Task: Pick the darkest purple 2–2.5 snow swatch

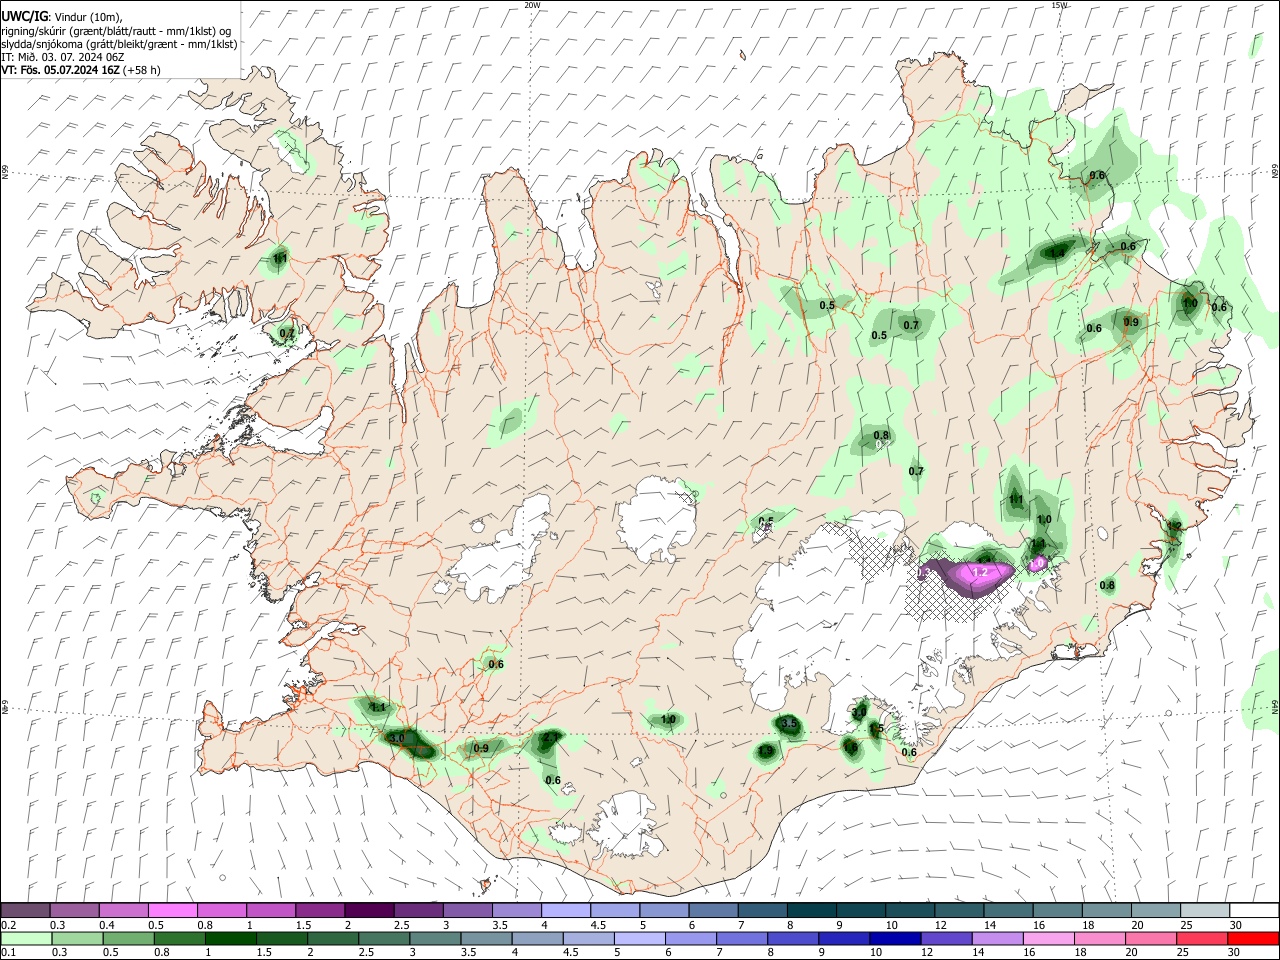Action: pyautogui.click(x=369, y=910)
